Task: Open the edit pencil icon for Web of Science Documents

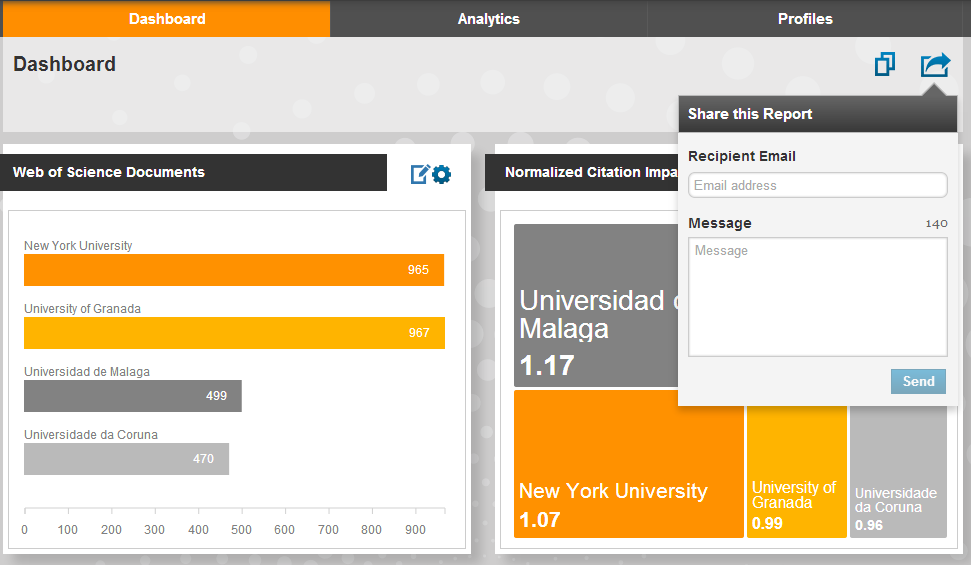Action: [420, 174]
